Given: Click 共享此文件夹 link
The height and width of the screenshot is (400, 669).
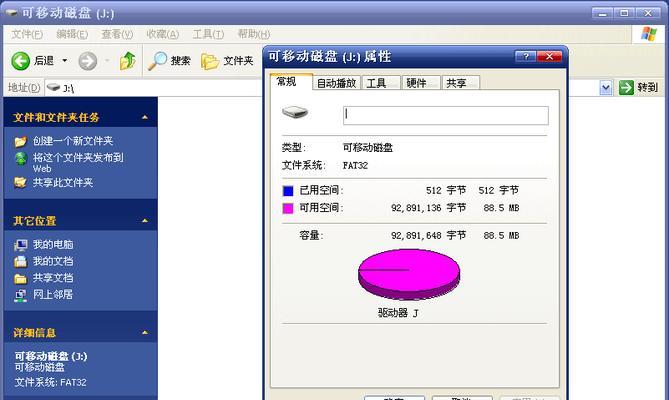Looking at the screenshot, I should tap(63, 183).
